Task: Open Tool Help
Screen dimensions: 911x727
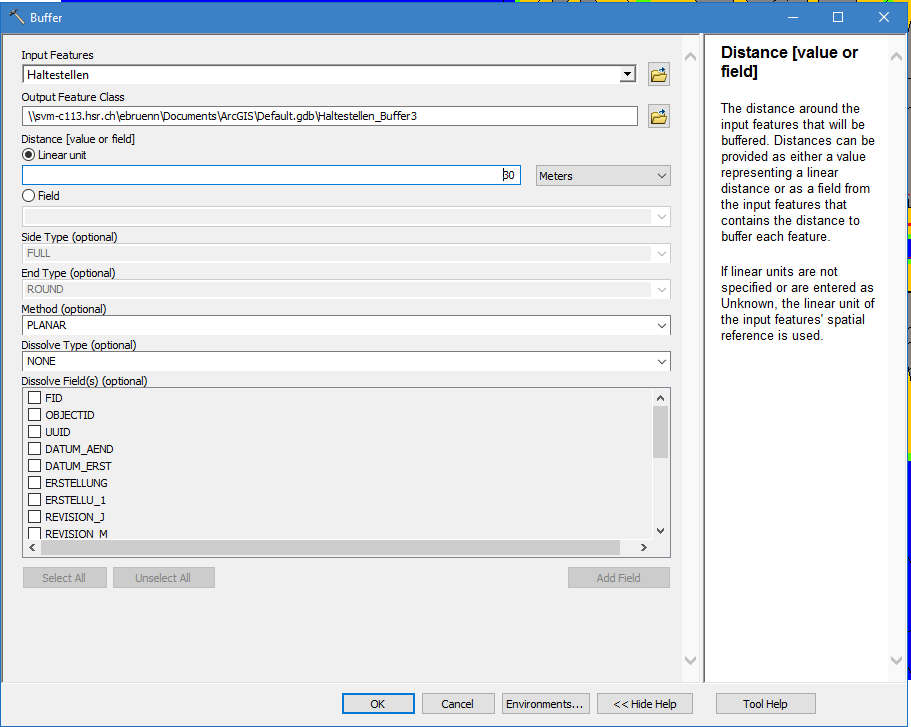Action: click(x=765, y=704)
